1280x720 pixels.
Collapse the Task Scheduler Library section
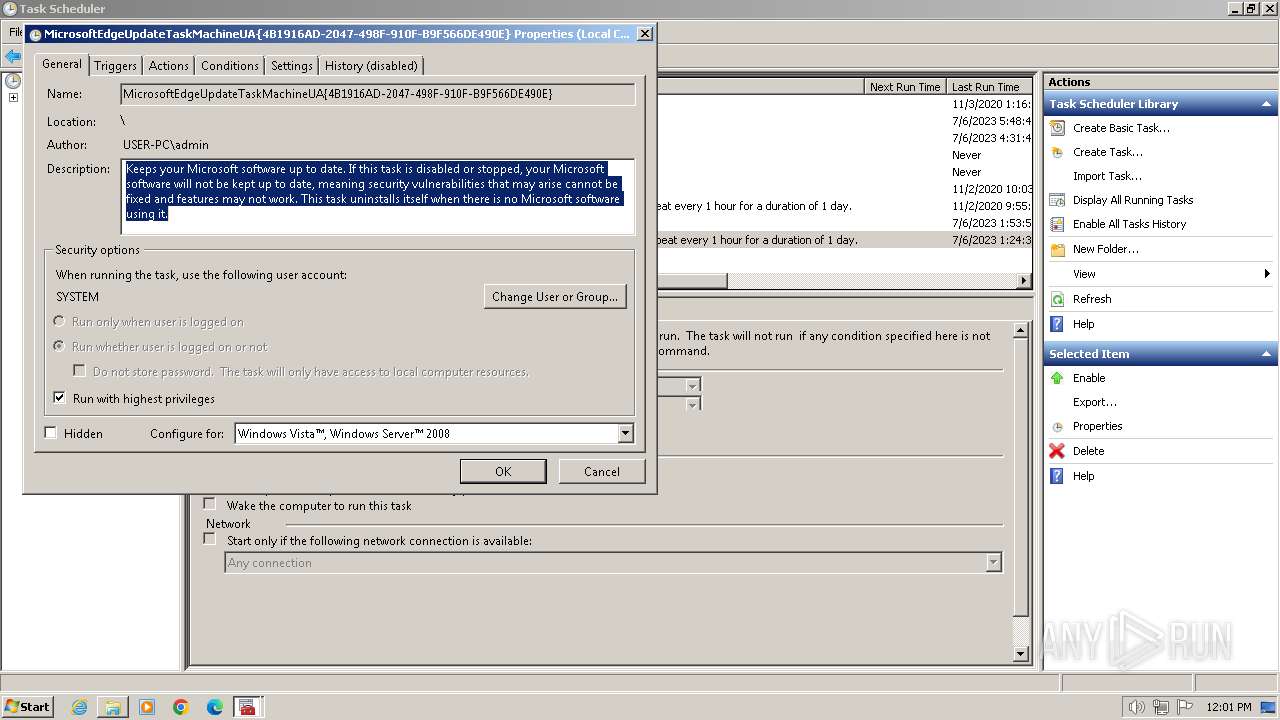click(1266, 104)
